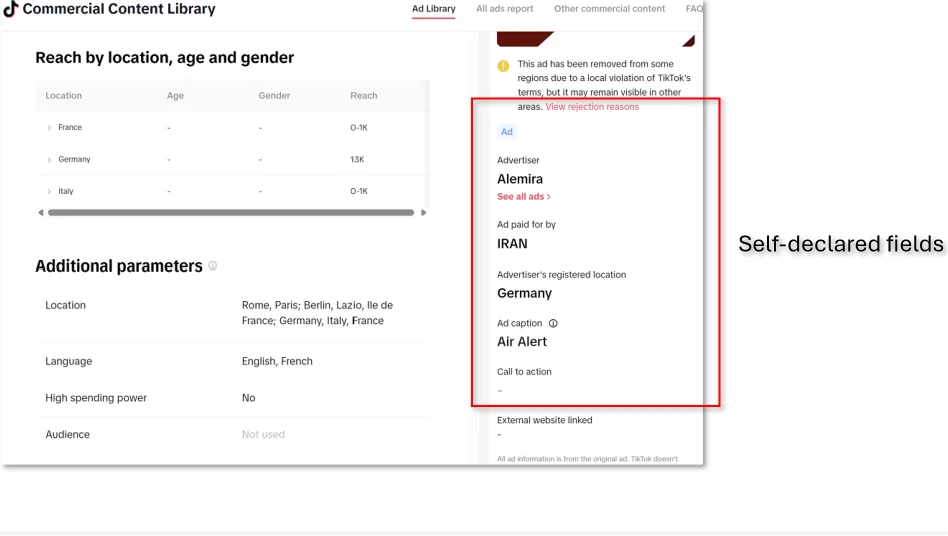Click the blue Ad tag badge
This screenshot has width=948, height=536.
(507, 132)
